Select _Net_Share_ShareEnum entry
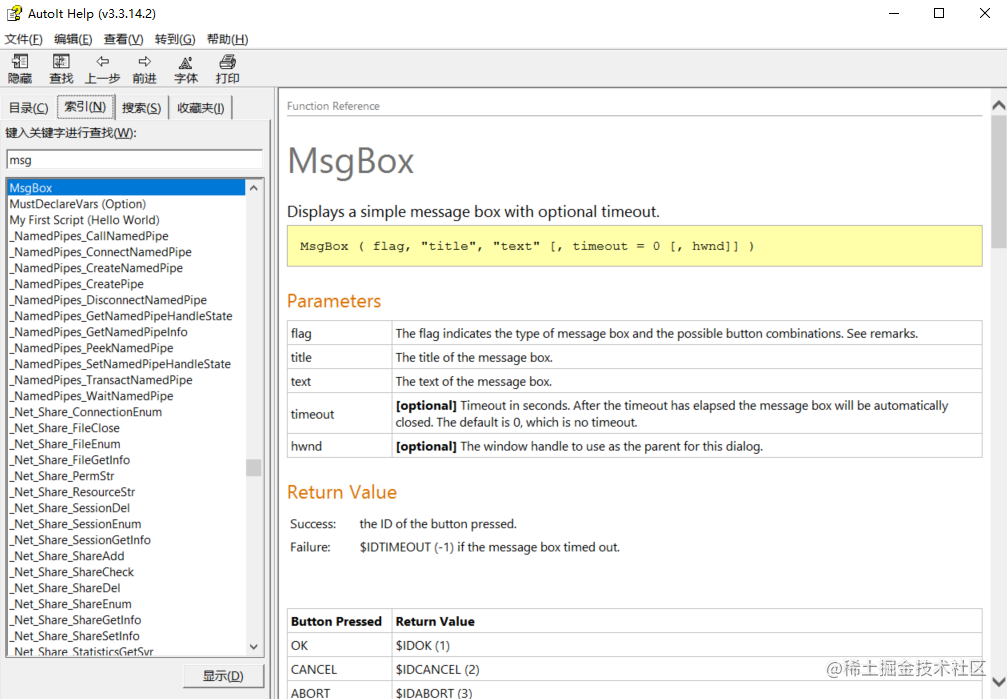1007x699 pixels. [x=70, y=604]
